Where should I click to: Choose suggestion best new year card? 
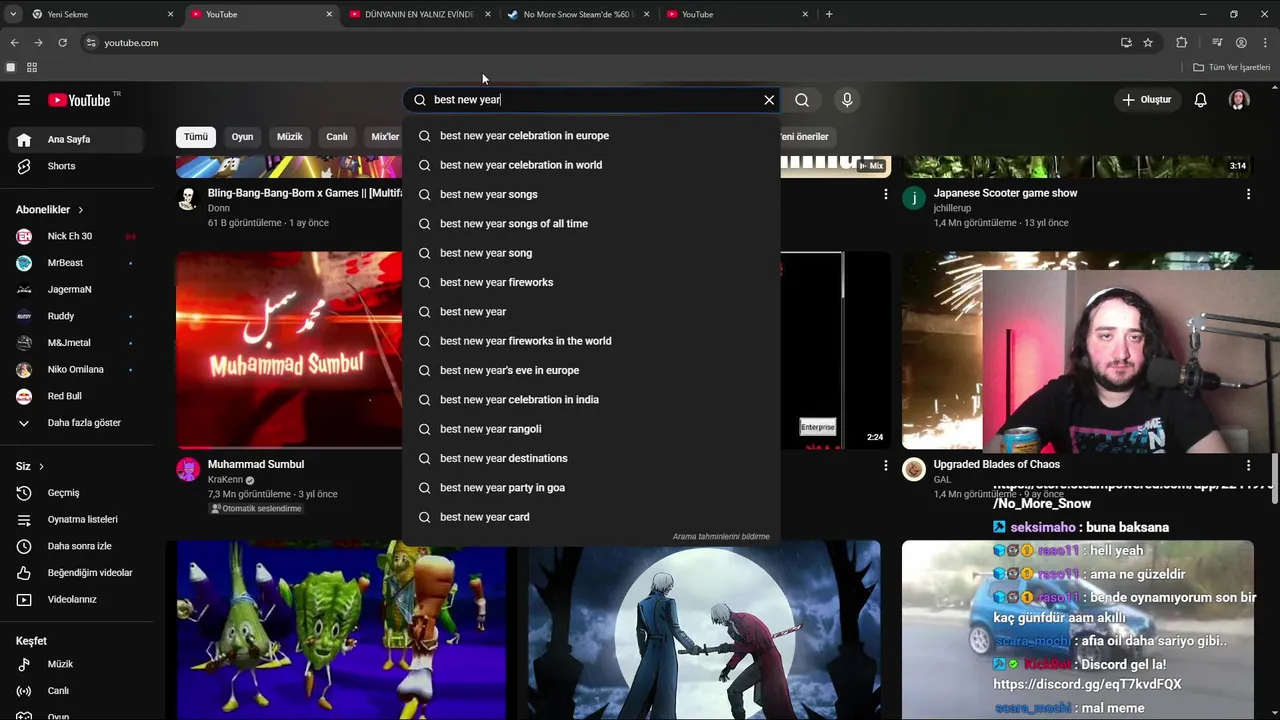[x=591, y=517]
